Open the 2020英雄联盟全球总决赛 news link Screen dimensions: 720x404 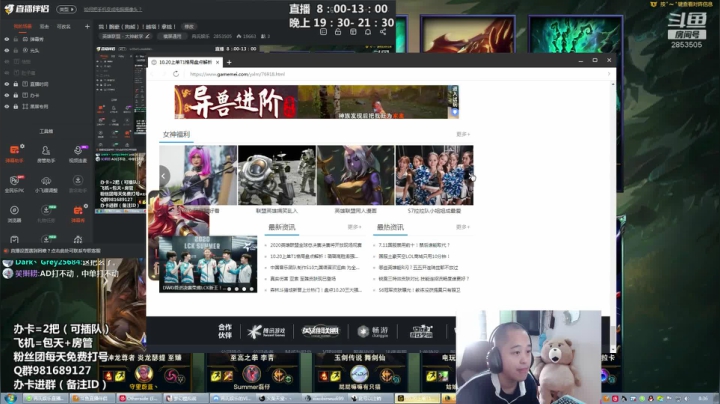[x=316, y=245]
